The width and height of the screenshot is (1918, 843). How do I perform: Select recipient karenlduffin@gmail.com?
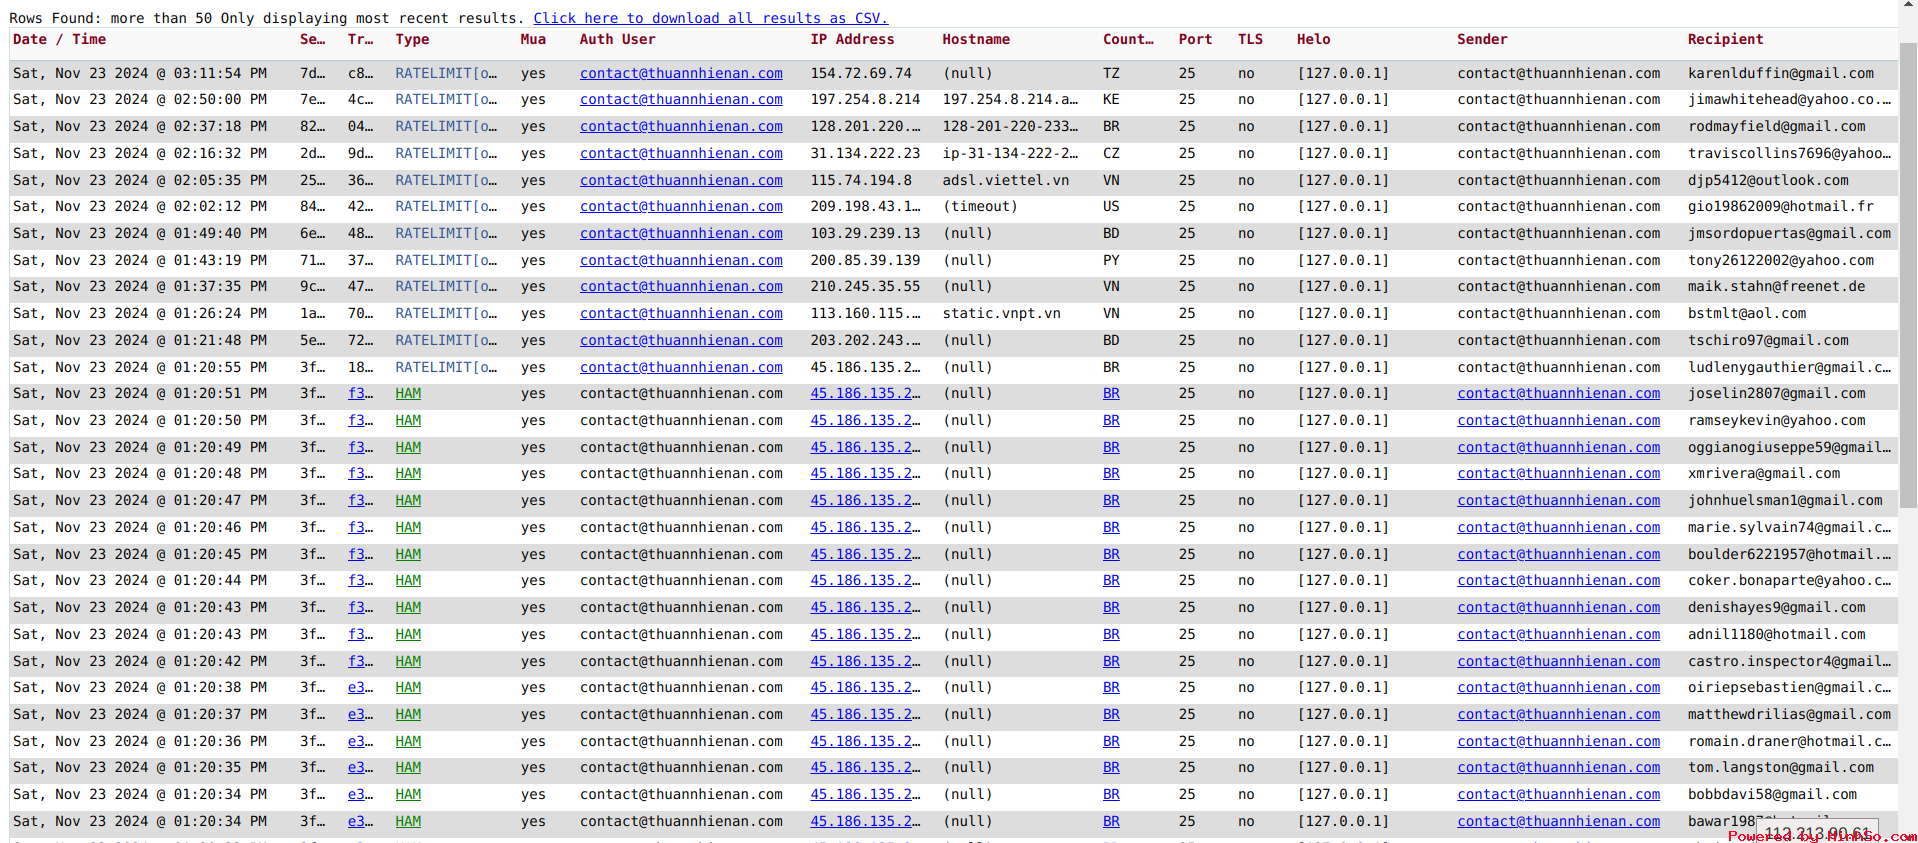(x=1781, y=73)
